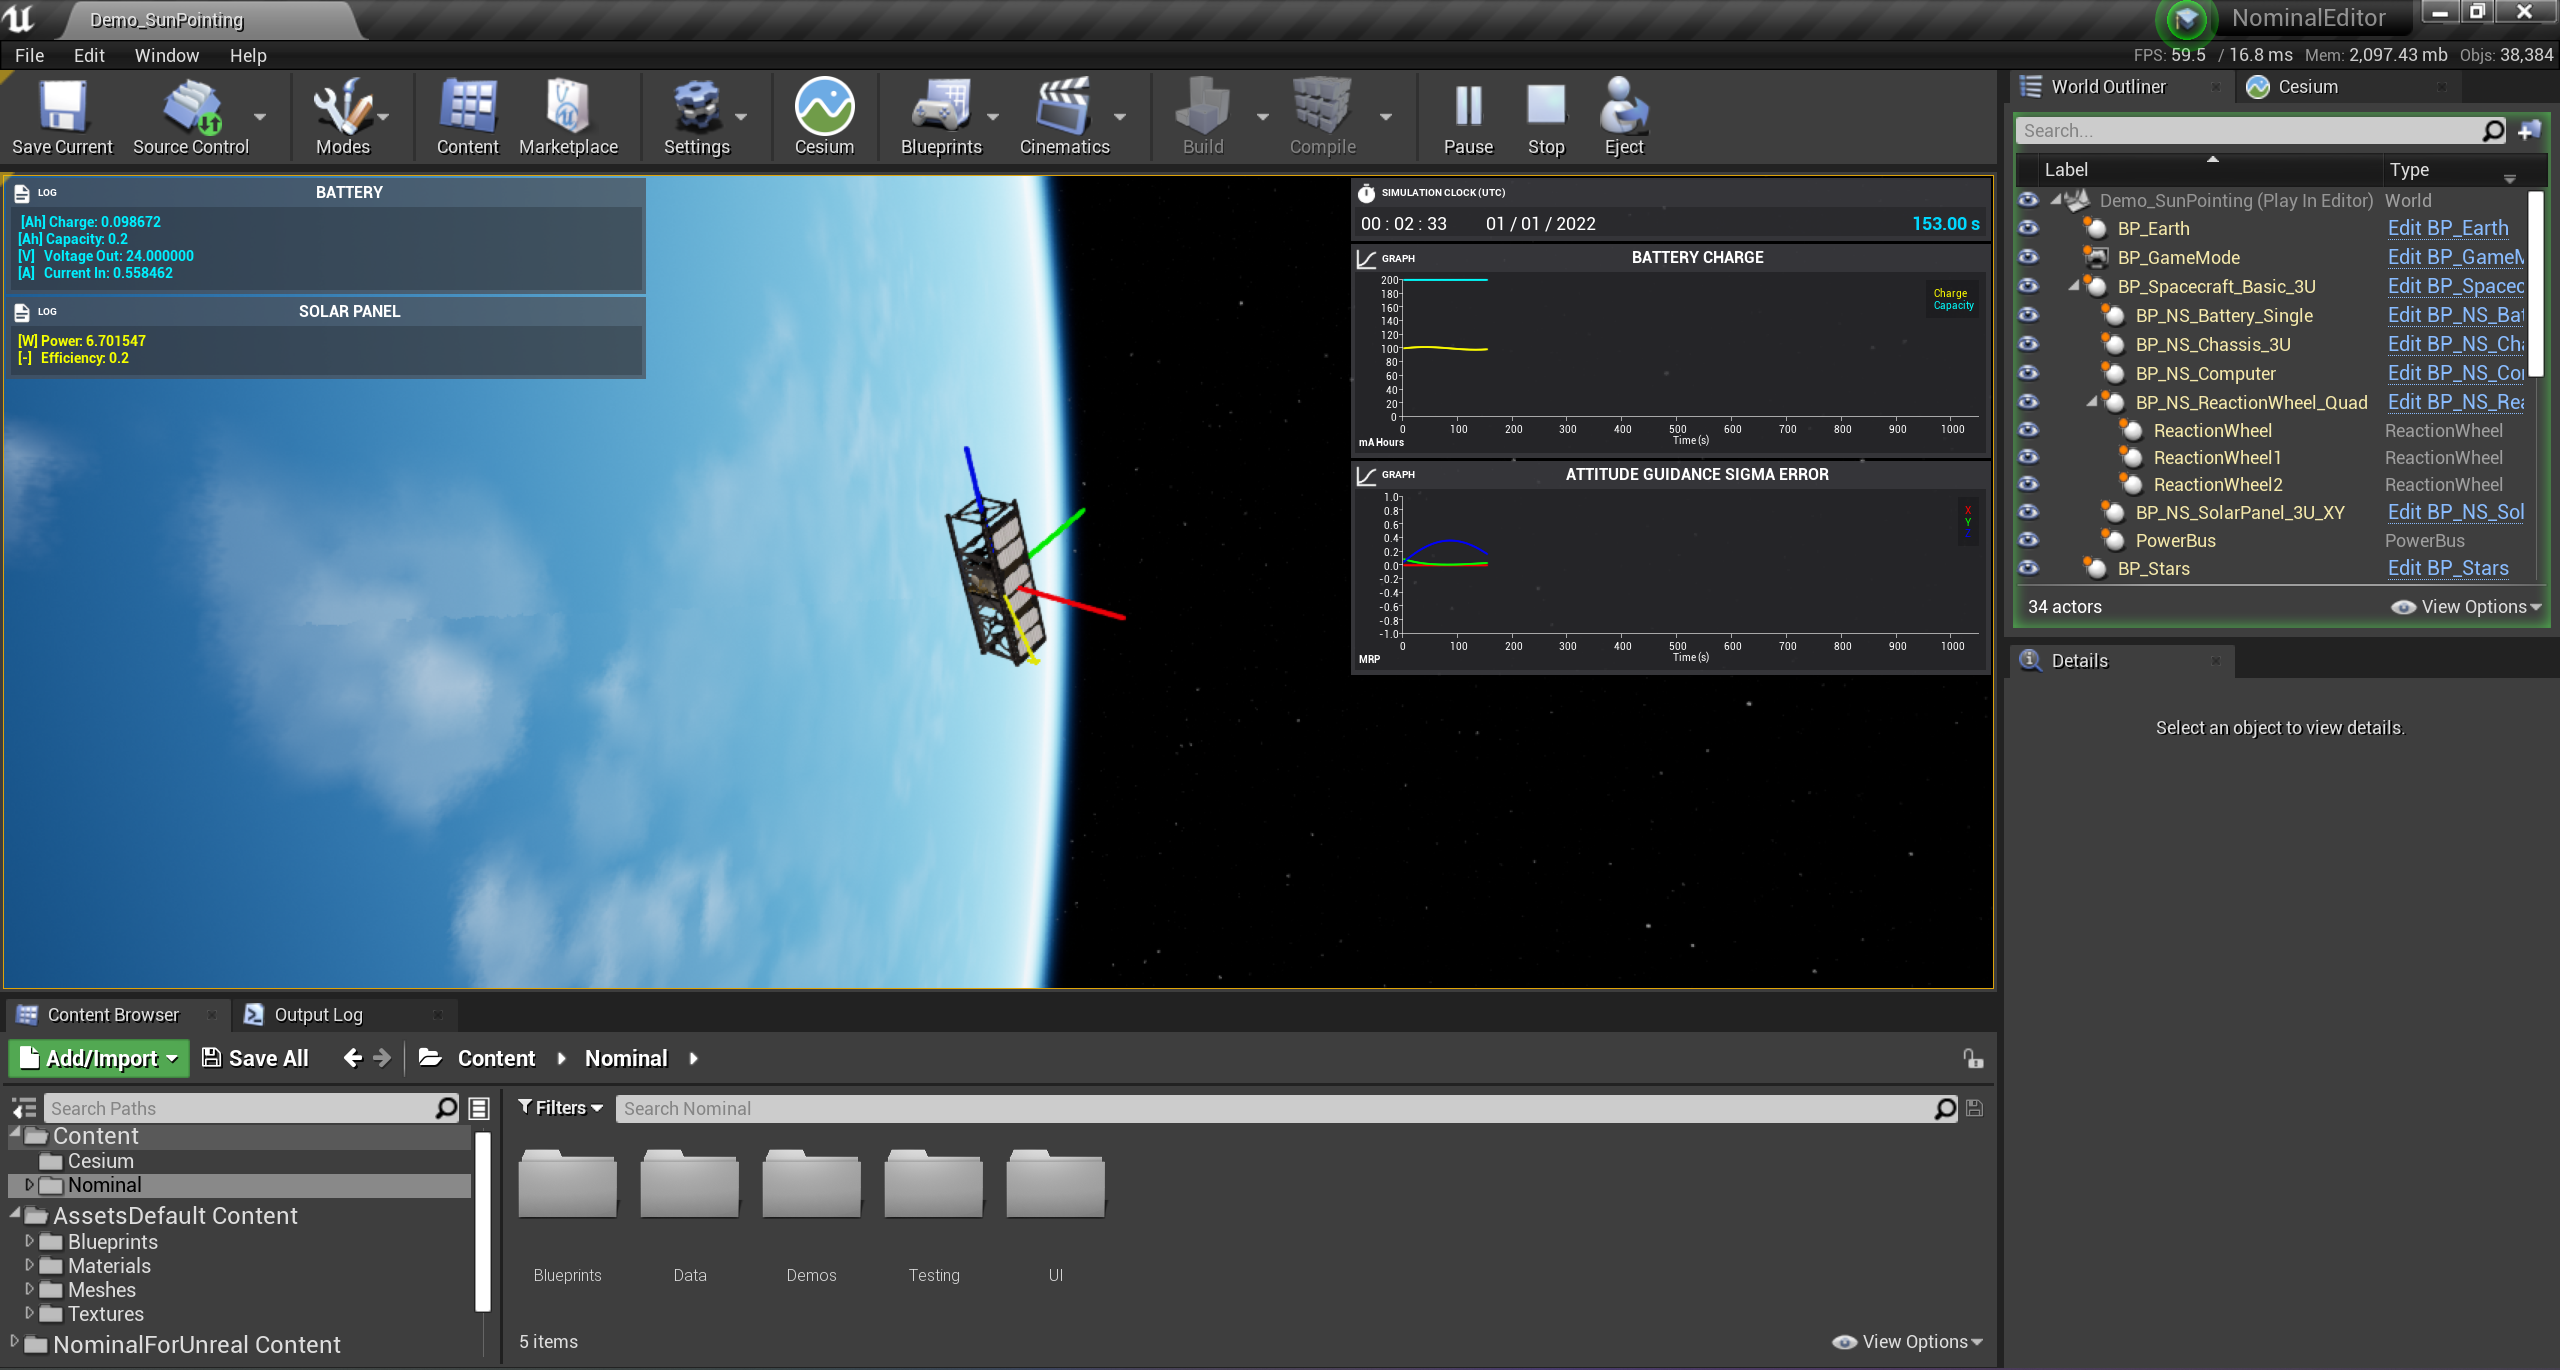Image resolution: width=2560 pixels, height=1370 pixels.
Task: Click the Edit BP_Earth link
Action: tap(2448, 229)
